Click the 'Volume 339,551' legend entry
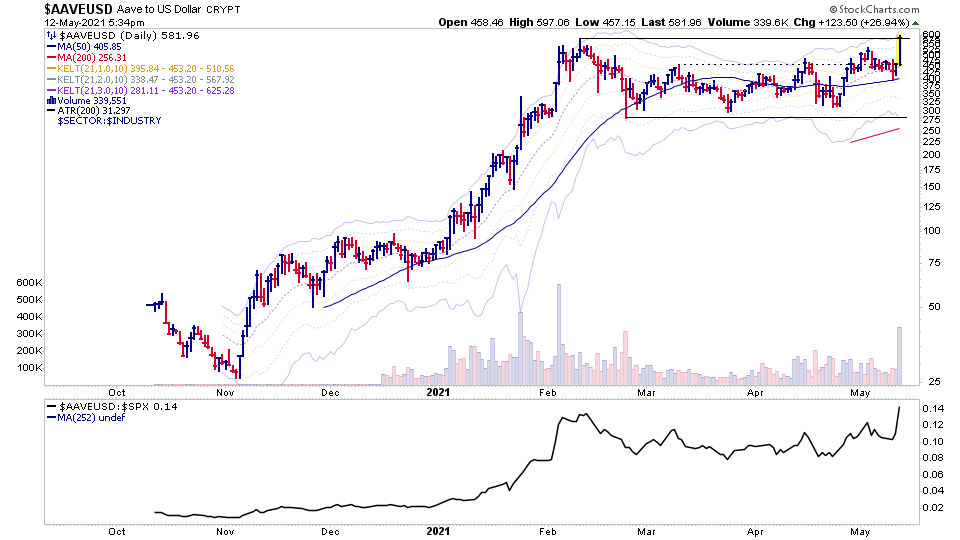960x540 pixels. tap(92, 100)
